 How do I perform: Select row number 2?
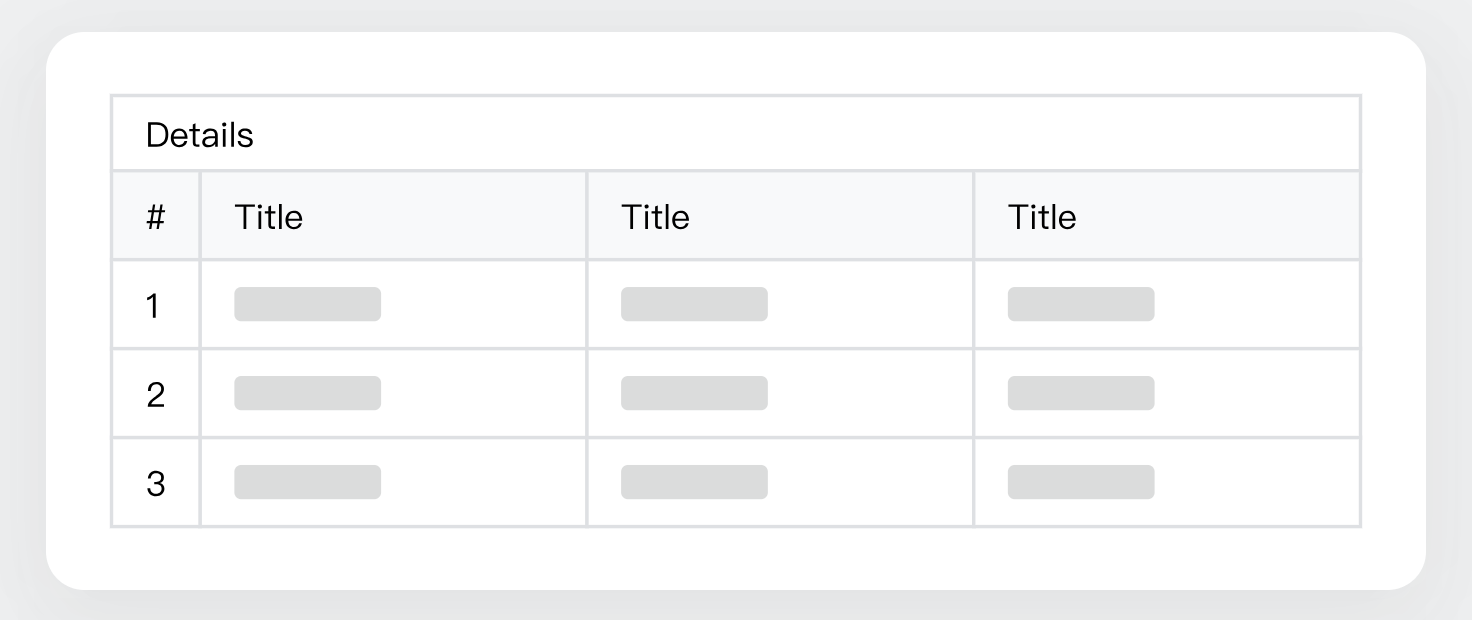point(155,393)
